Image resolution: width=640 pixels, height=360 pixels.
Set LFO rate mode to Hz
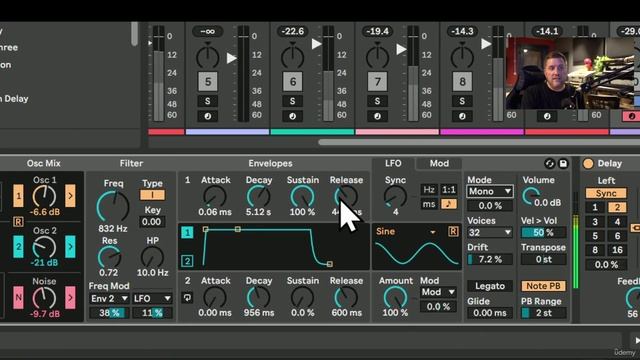coord(429,190)
